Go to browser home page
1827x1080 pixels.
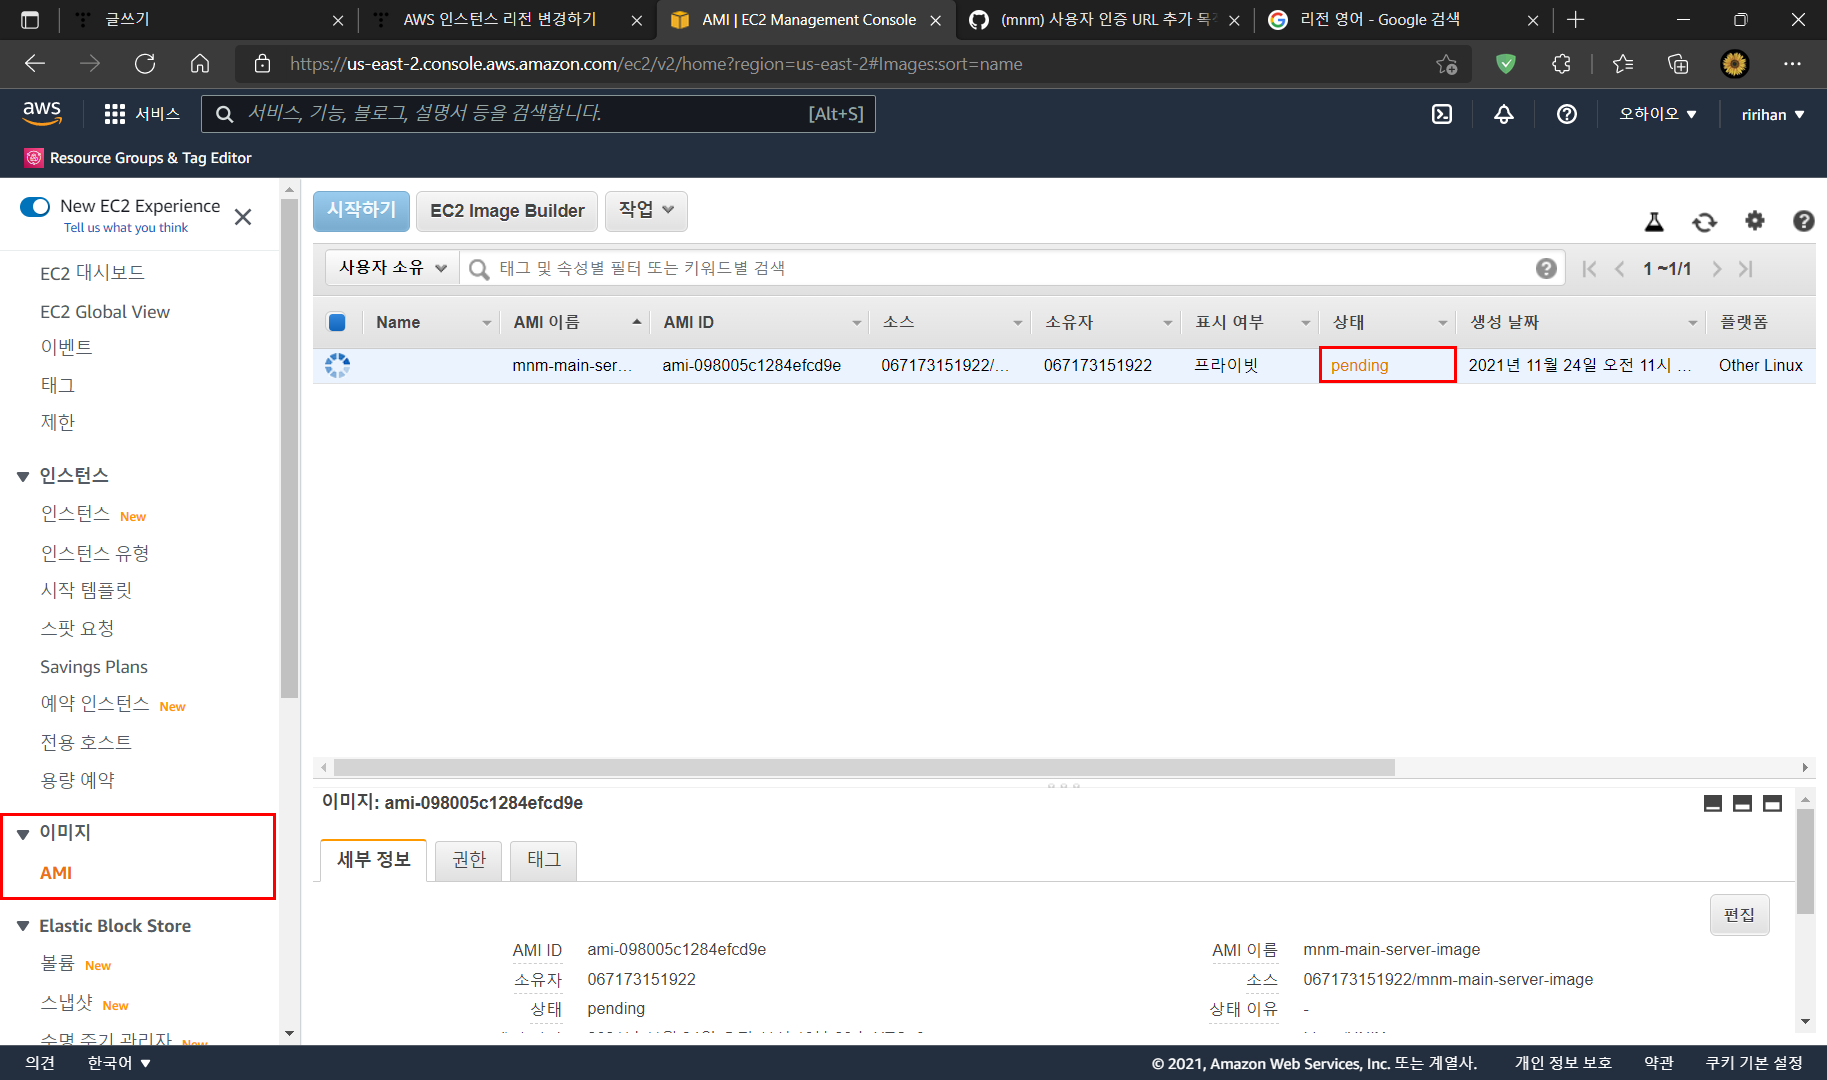(x=200, y=64)
